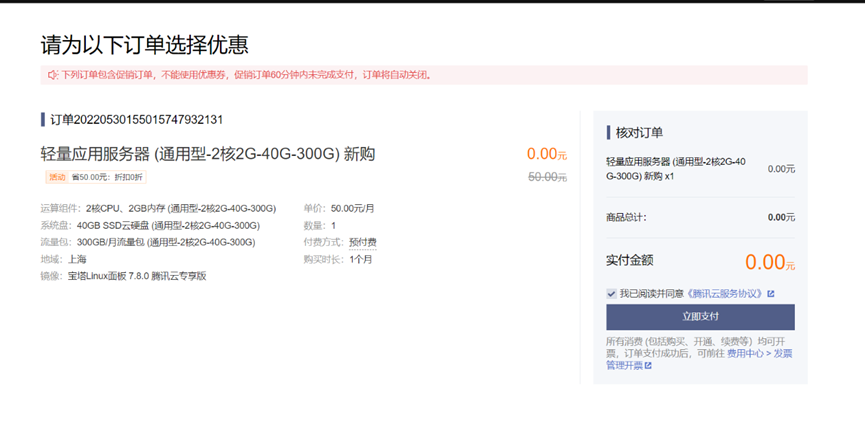Click the 立即支付 pay now button
Viewport: 865px width, 431px height.
(700, 317)
